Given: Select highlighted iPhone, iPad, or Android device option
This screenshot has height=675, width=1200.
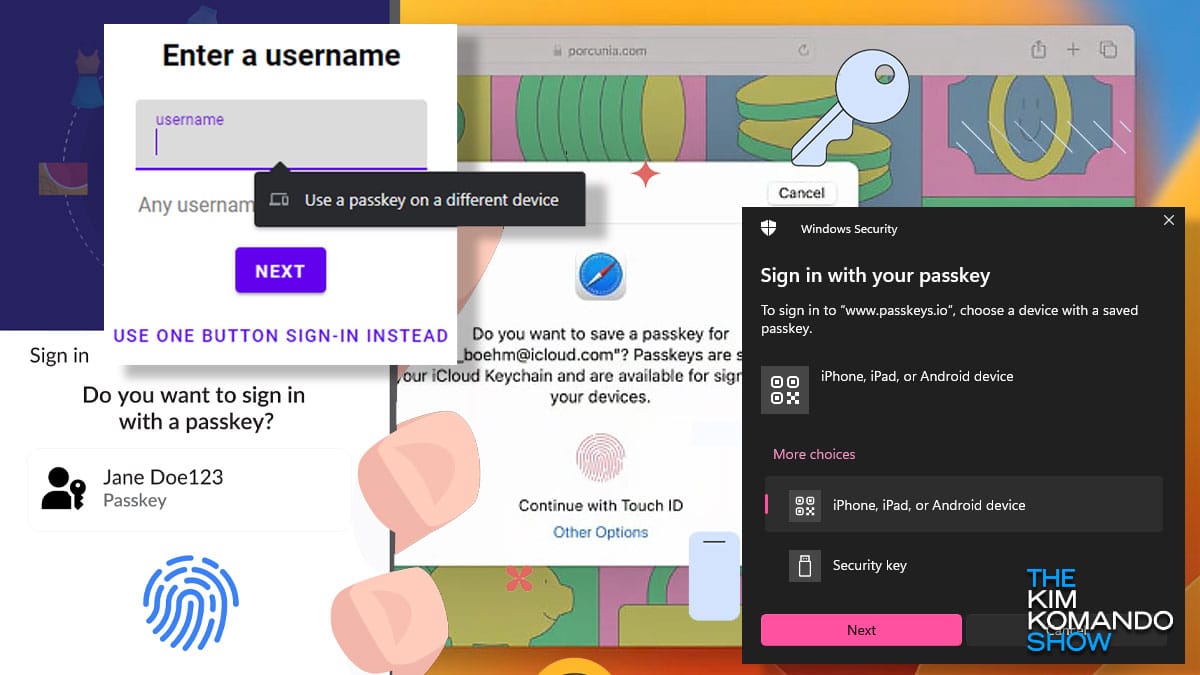Looking at the screenshot, I should (963, 505).
